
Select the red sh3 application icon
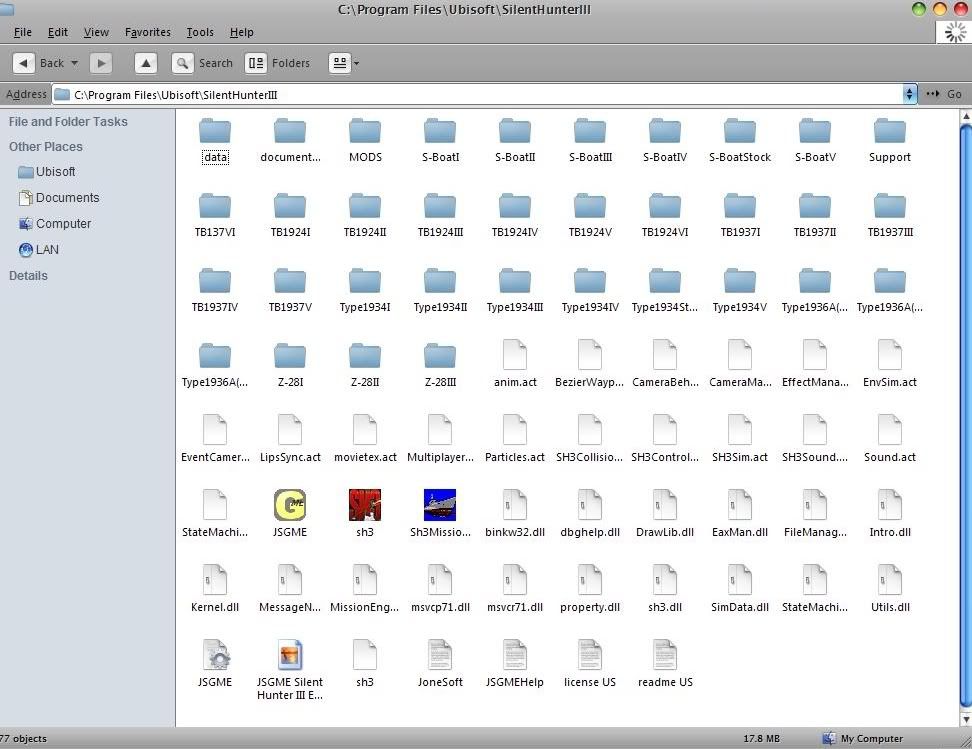[x=364, y=505]
